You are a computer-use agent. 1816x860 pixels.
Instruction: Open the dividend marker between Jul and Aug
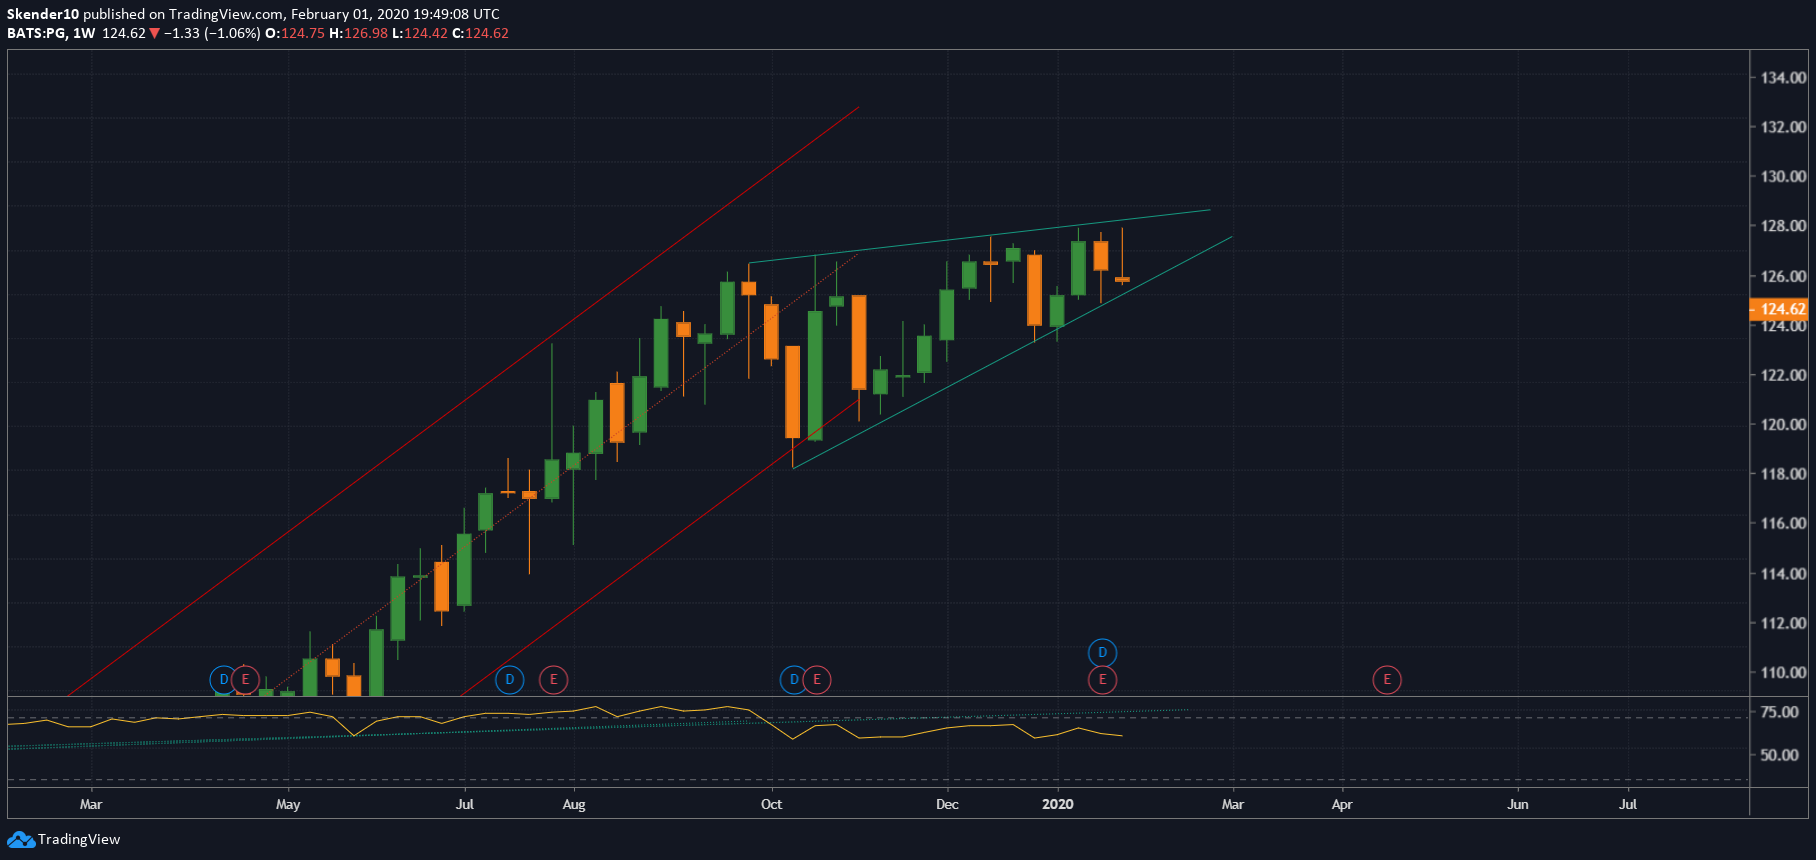point(510,680)
